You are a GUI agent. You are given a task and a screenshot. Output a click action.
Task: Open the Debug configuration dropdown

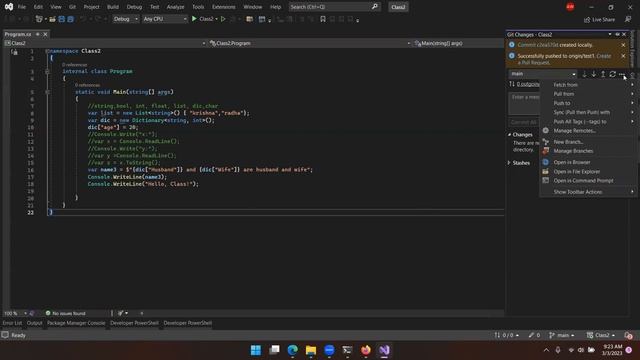pos(125,19)
